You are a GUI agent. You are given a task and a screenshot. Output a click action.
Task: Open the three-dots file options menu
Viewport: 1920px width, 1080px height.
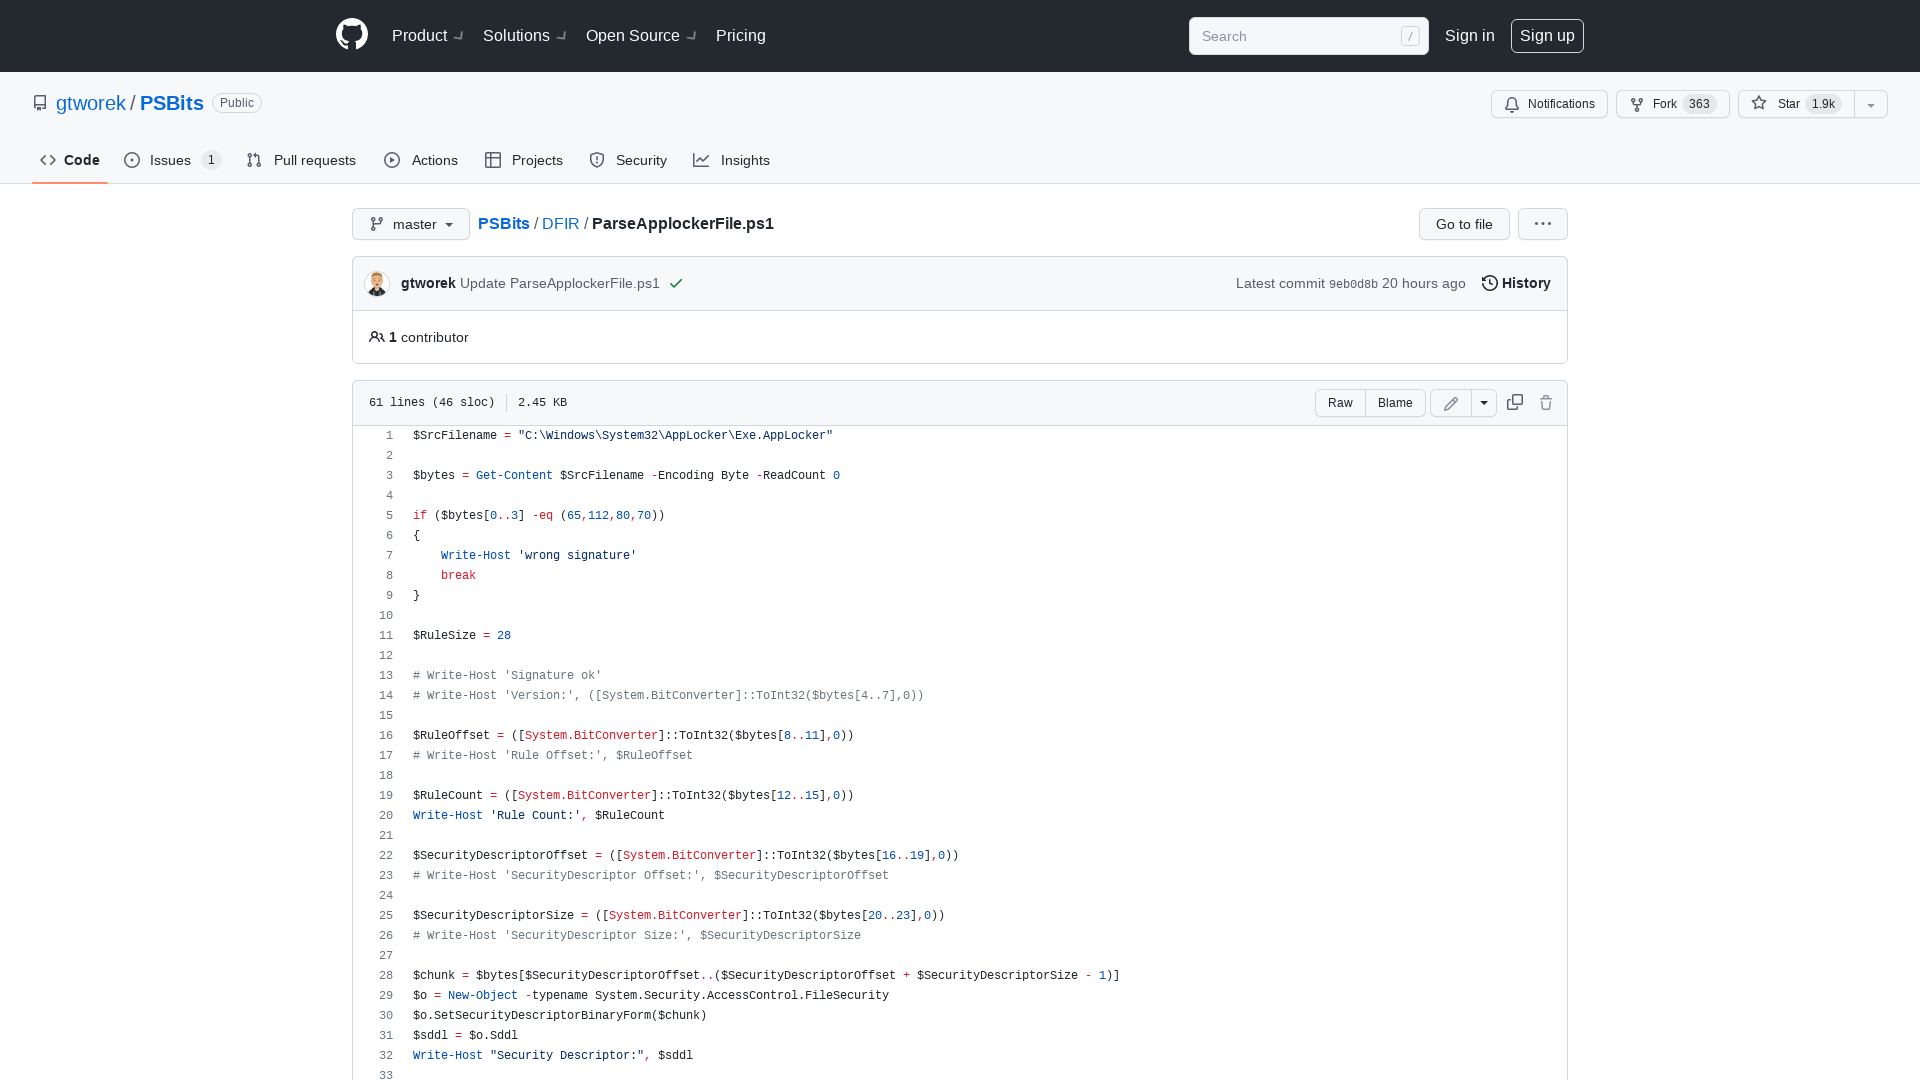[x=1543, y=224]
